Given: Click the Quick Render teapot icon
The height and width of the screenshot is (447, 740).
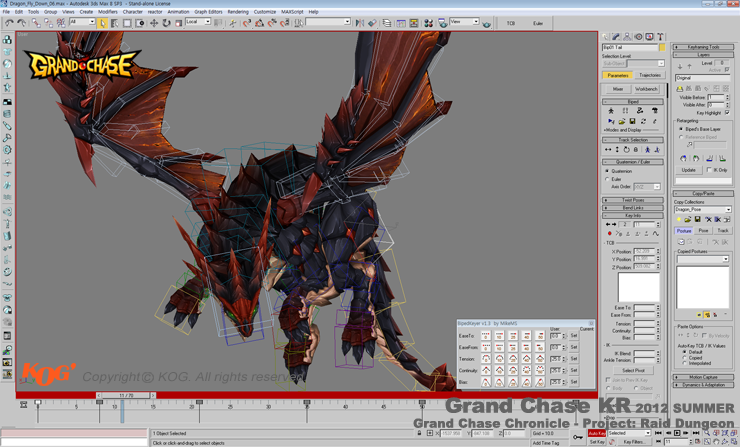Looking at the screenshot, I should coord(487,23).
